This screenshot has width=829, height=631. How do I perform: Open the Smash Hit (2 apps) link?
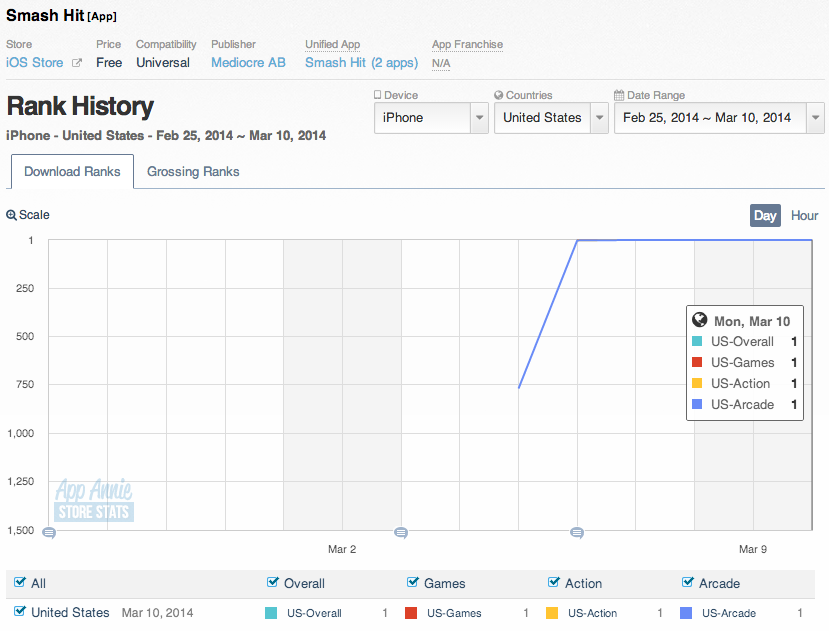click(362, 63)
